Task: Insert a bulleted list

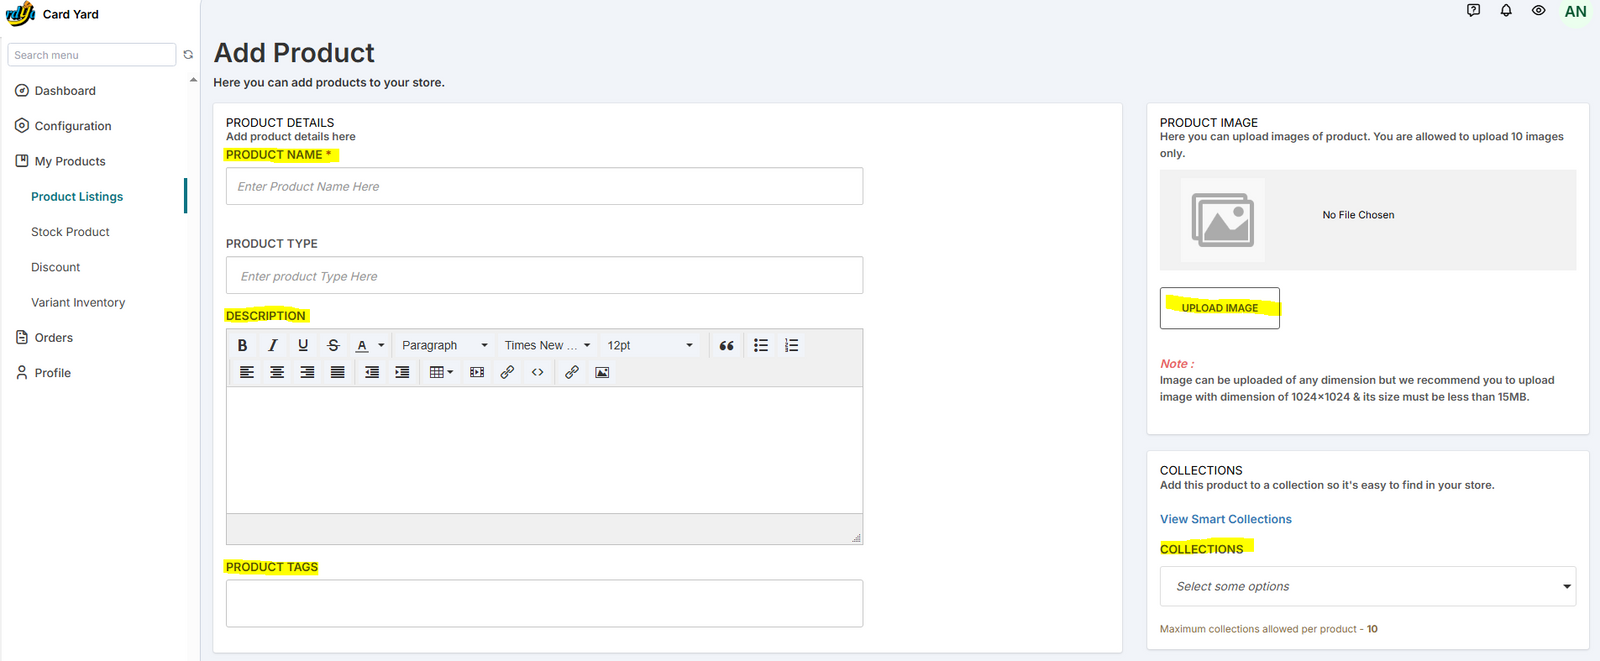Action: tap(761, 345)
